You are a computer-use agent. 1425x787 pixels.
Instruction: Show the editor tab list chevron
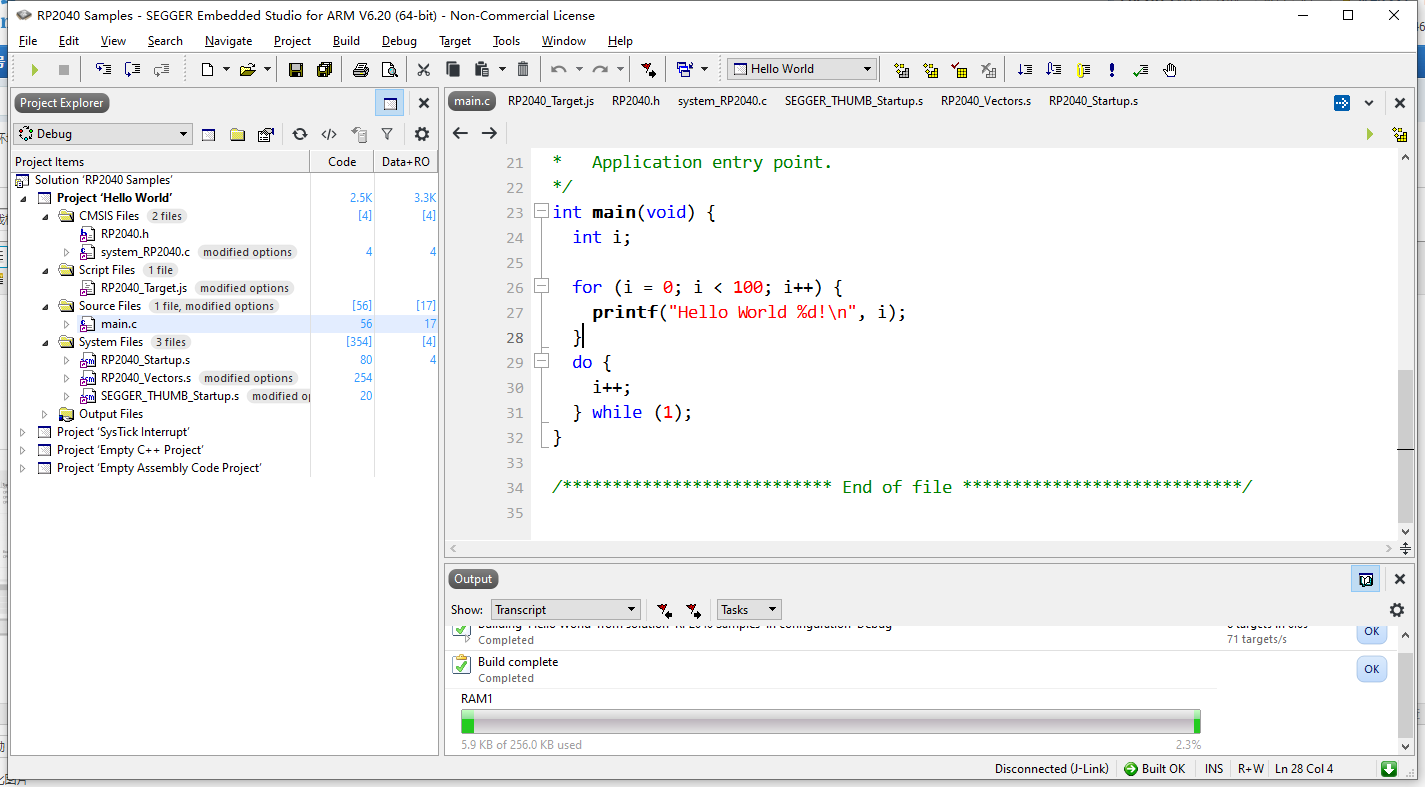[1370, 103]
